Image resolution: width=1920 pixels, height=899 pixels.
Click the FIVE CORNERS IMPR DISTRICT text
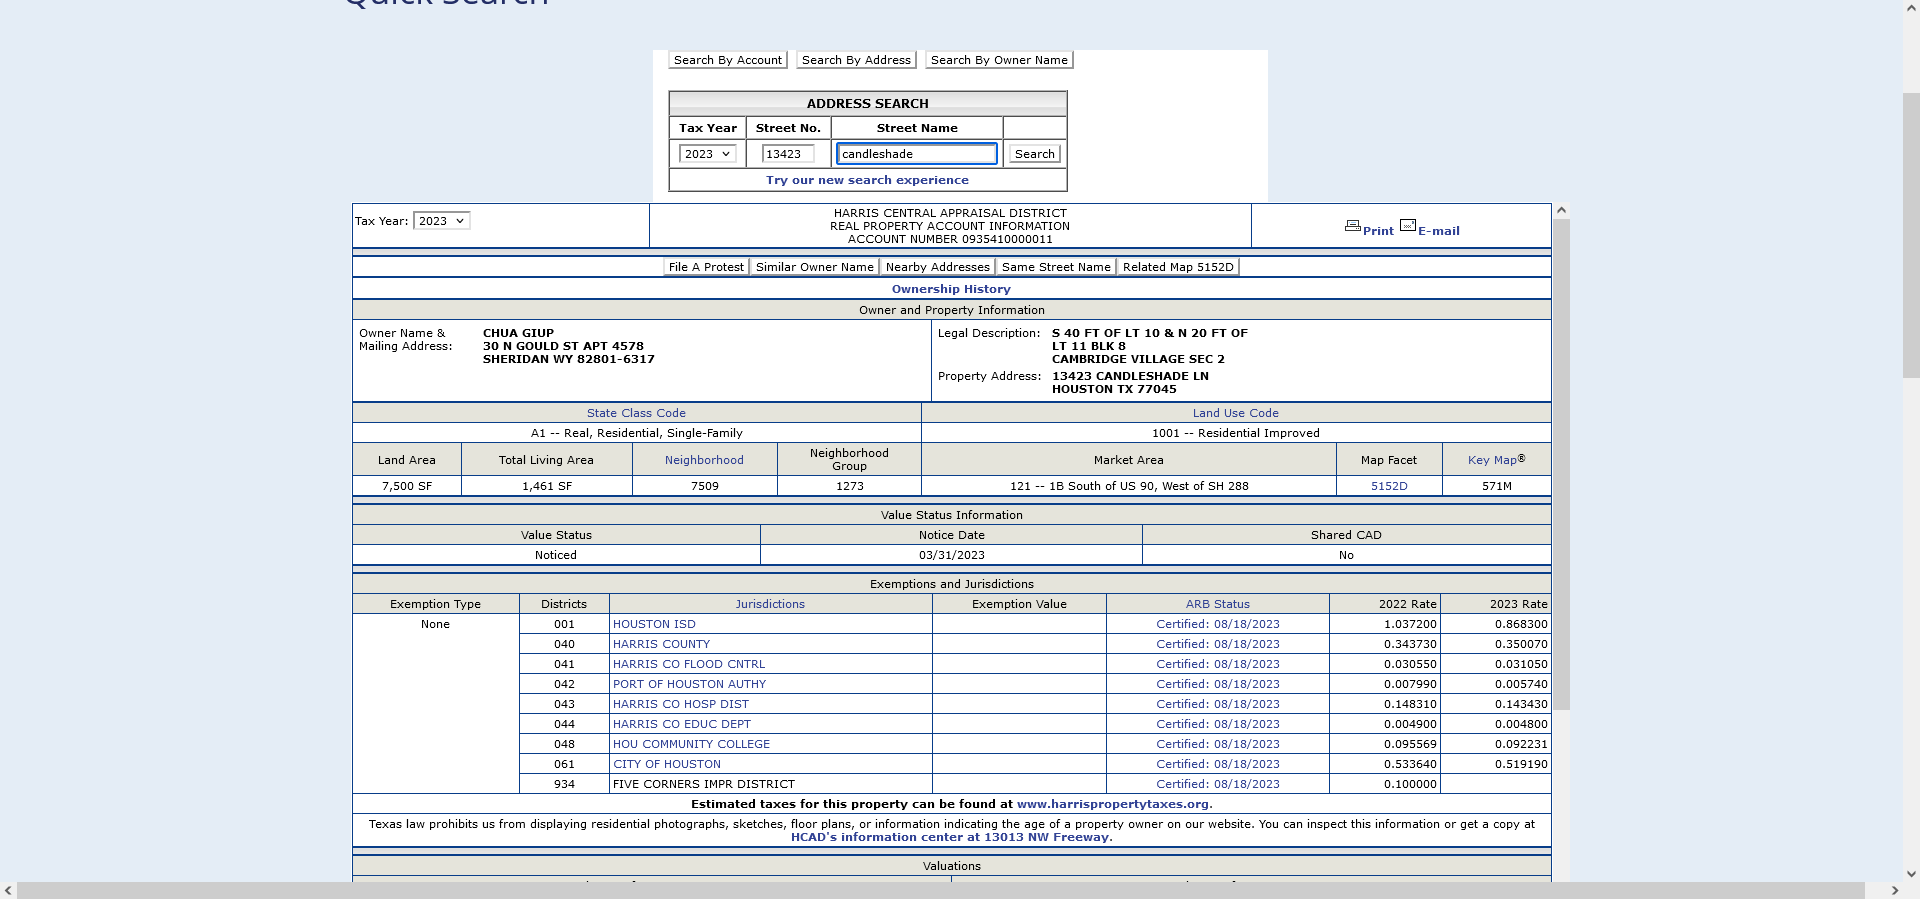pyautogui.click(x=704, y=784)
